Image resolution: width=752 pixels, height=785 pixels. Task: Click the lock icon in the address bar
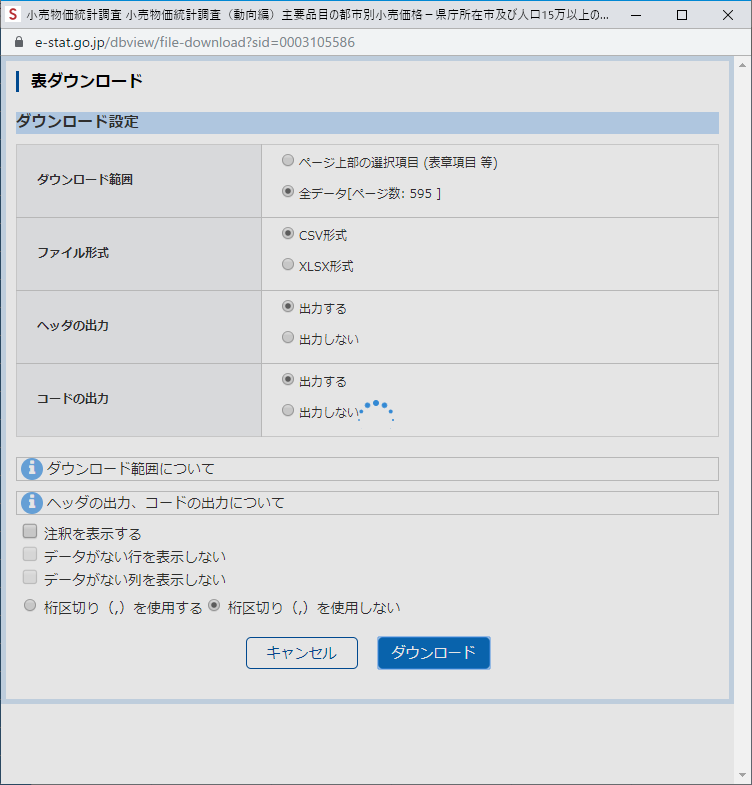point(18,43)
